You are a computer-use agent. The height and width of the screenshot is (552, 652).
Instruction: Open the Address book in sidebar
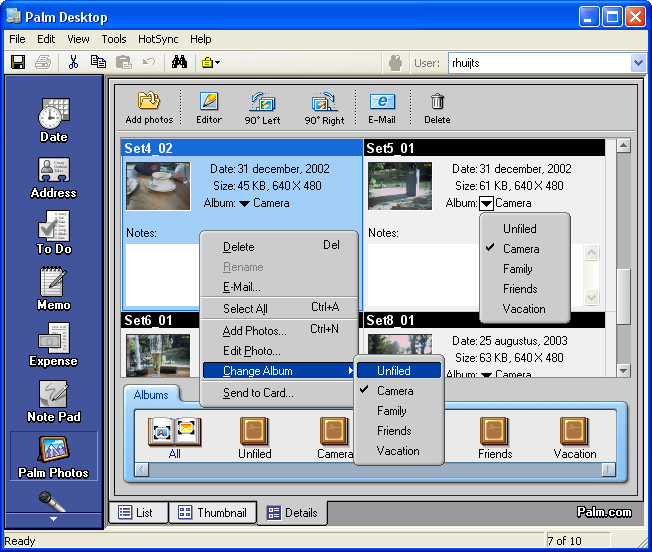54,178
